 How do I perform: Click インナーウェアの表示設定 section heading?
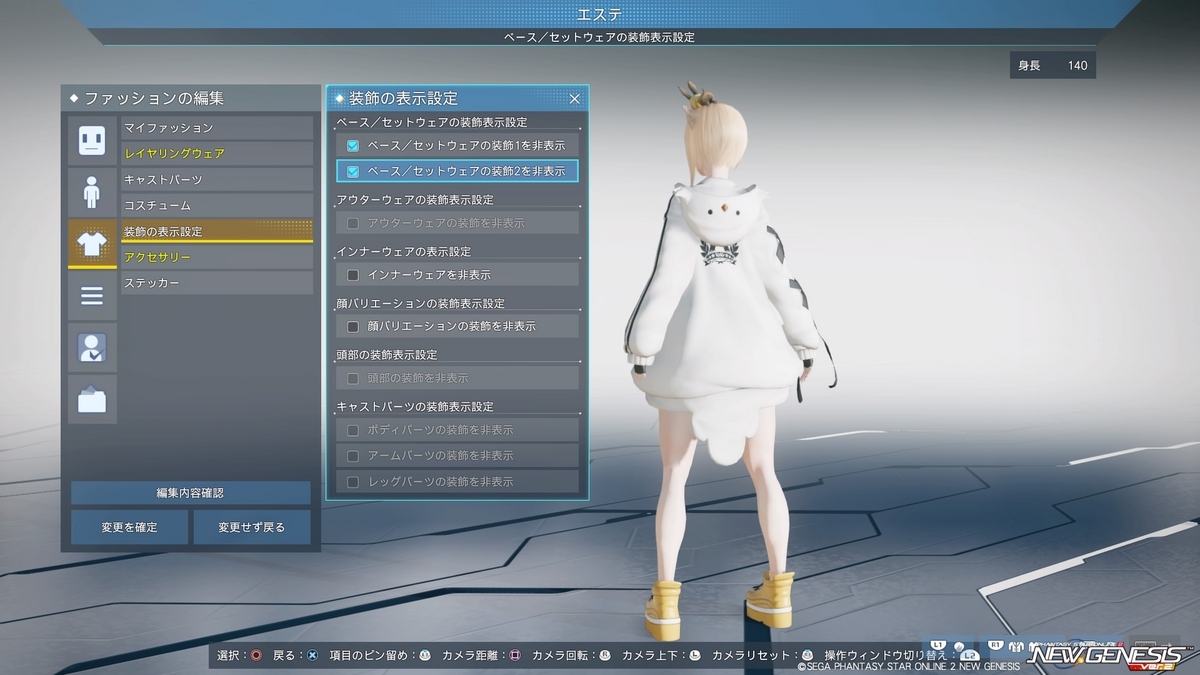pos(404,252)
